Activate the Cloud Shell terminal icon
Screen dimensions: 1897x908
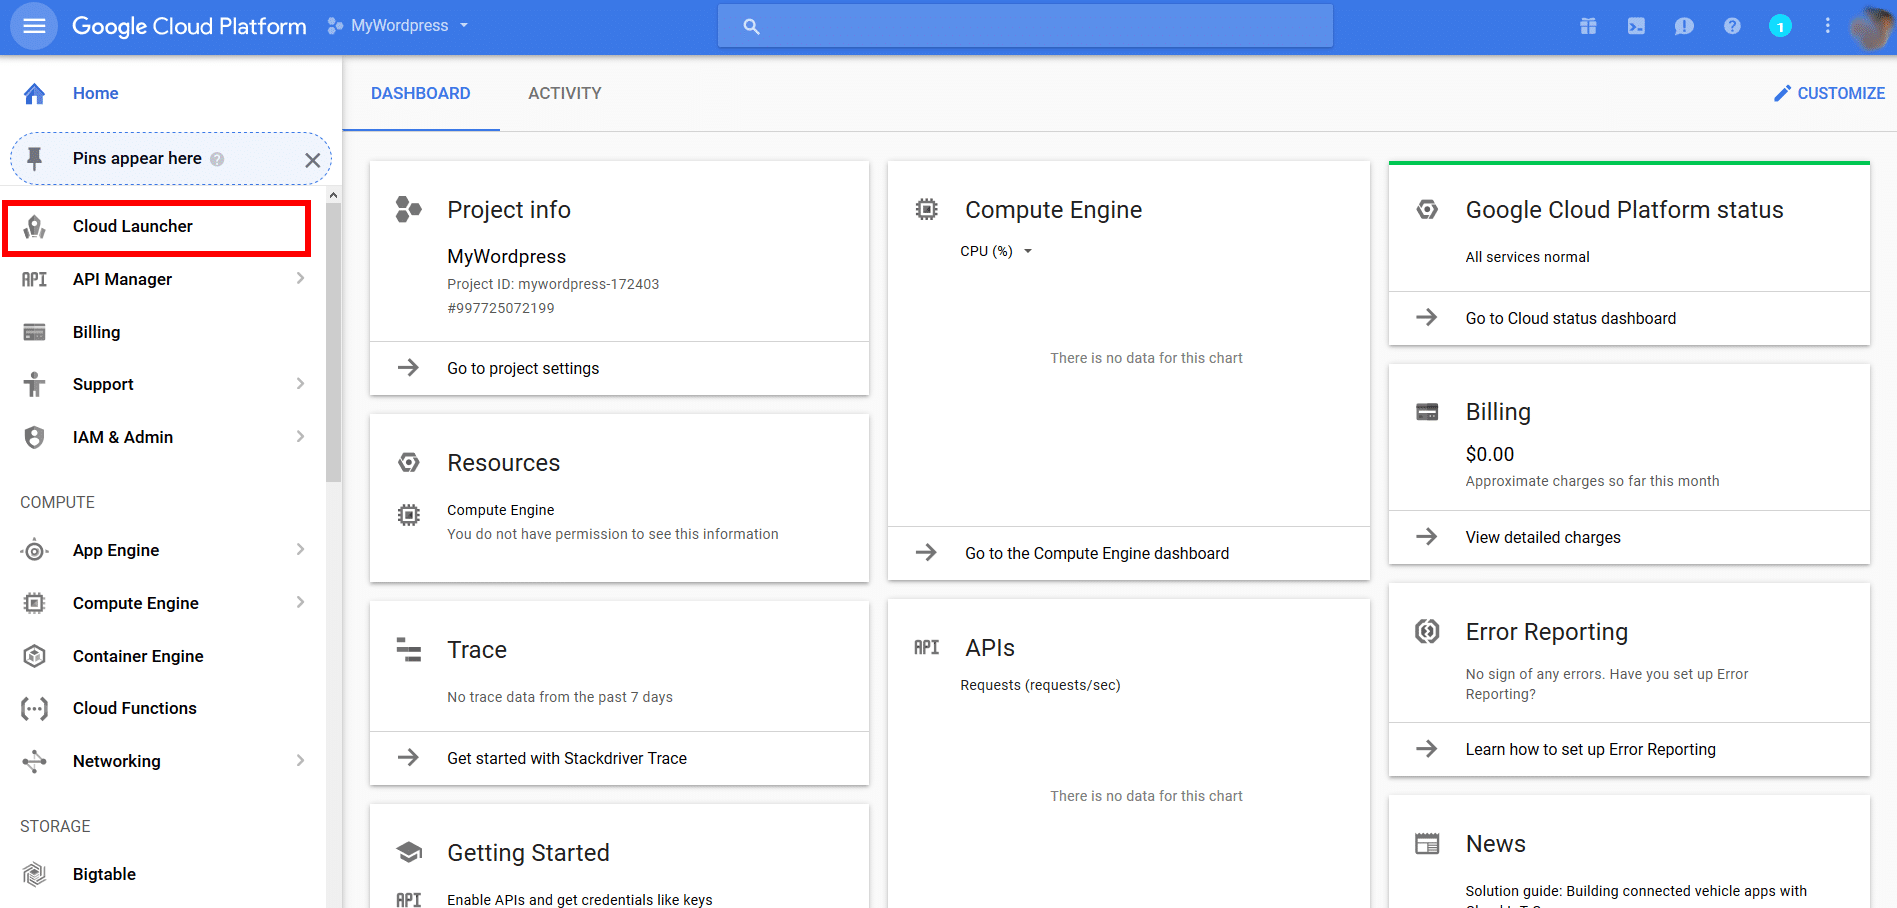(1636, 26)
